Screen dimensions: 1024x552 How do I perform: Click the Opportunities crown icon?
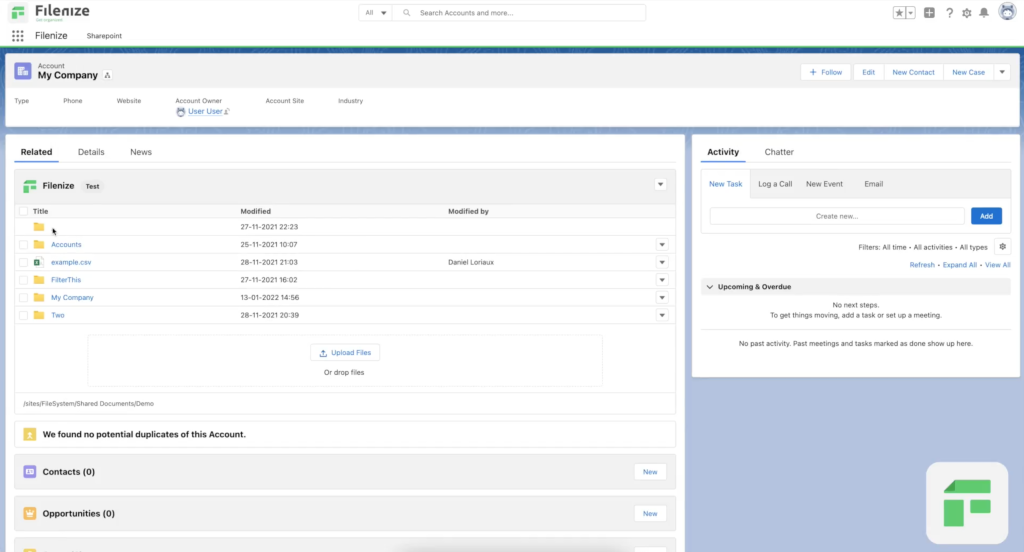[x=29, y=513]
